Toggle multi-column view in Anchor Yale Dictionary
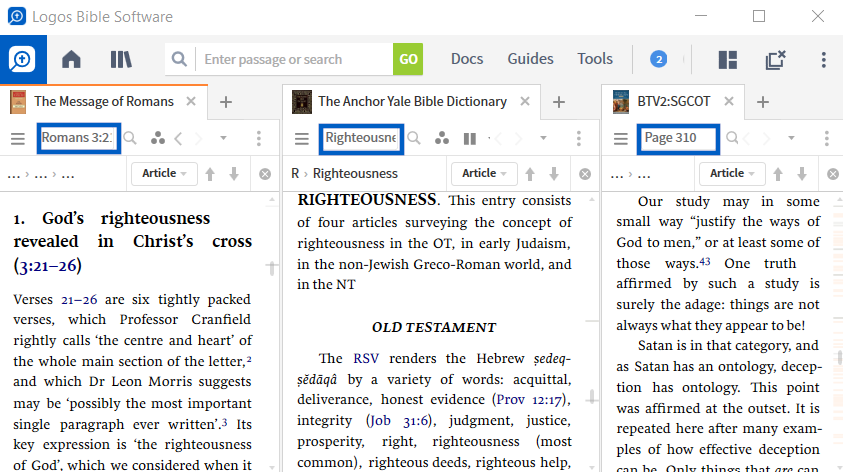 (x=470, y=139)
